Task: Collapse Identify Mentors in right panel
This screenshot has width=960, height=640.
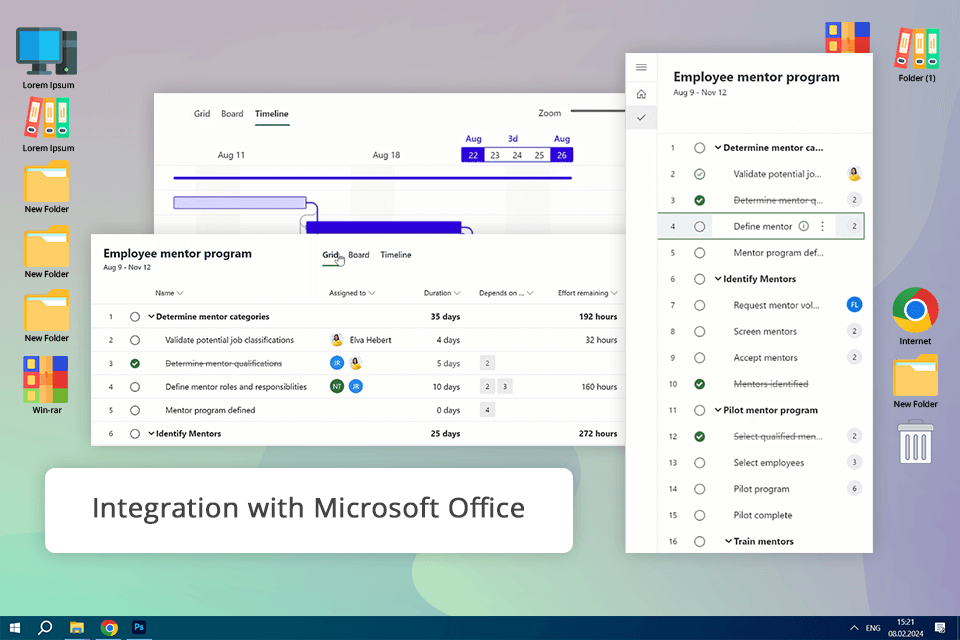Action: [x=718, y=279]
